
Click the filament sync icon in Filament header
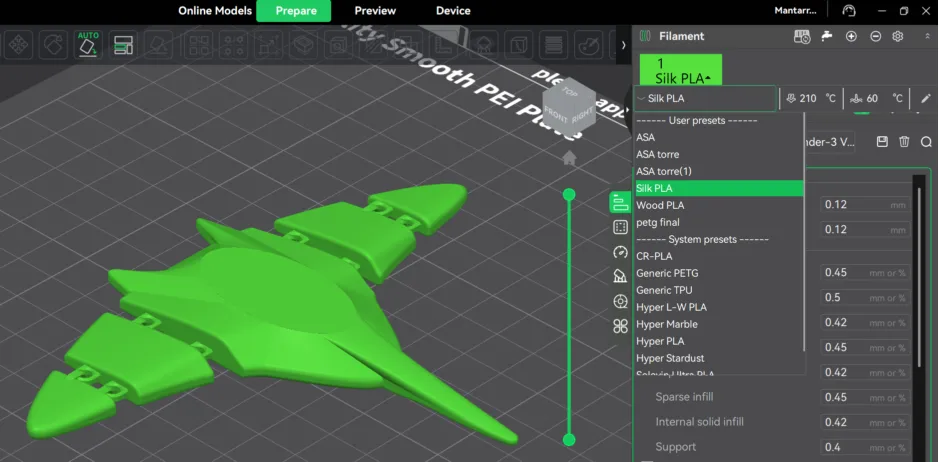802,37
